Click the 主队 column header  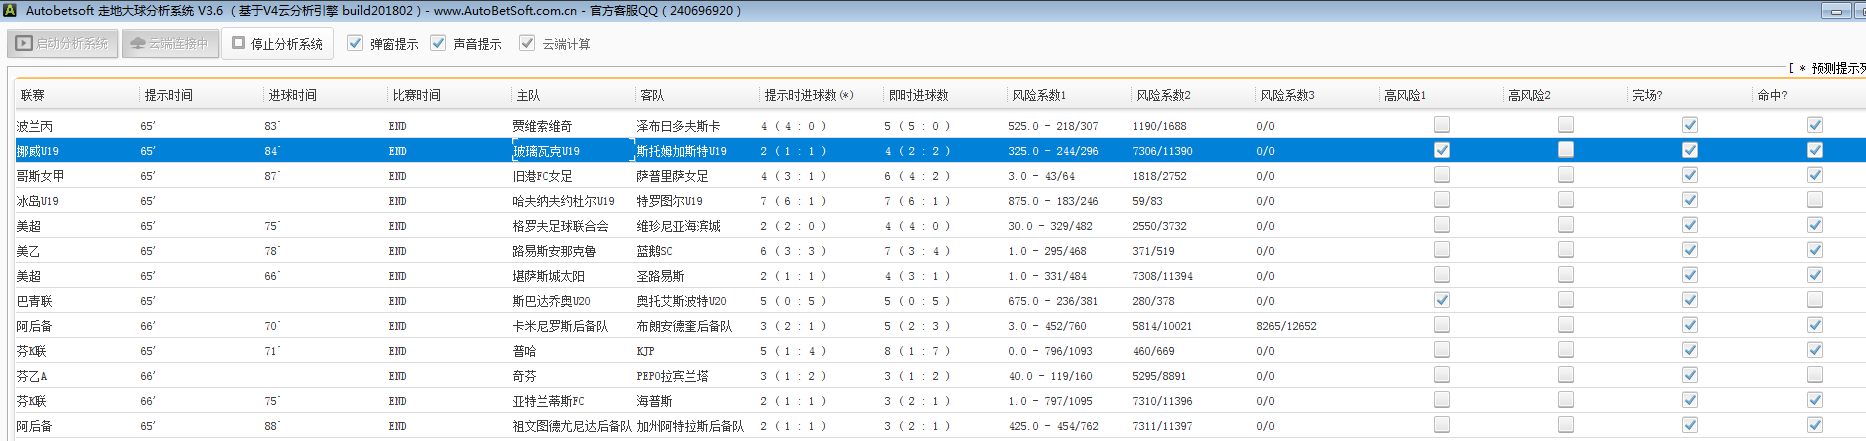[528, 95]
